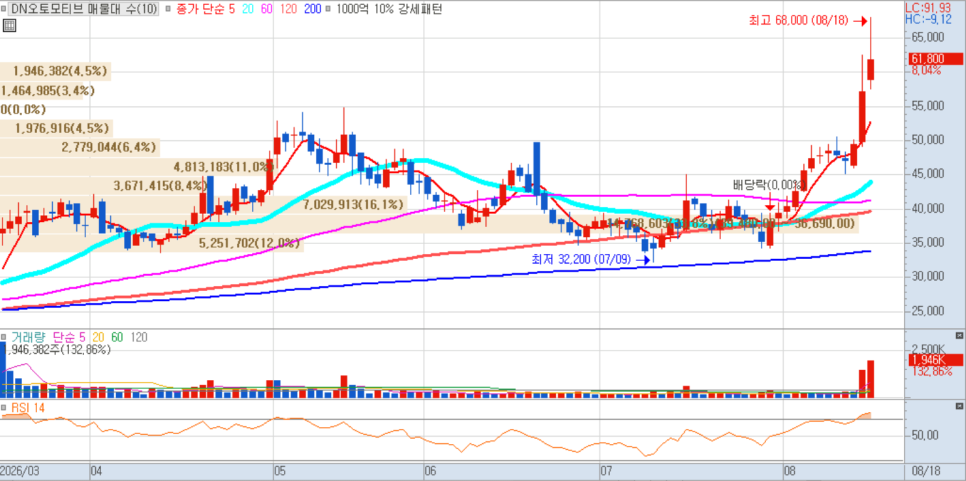The image size is (966, 481).
Task: Select the DN오토모티브 매물대 수(10) indicator label
Action: (84, 9)
